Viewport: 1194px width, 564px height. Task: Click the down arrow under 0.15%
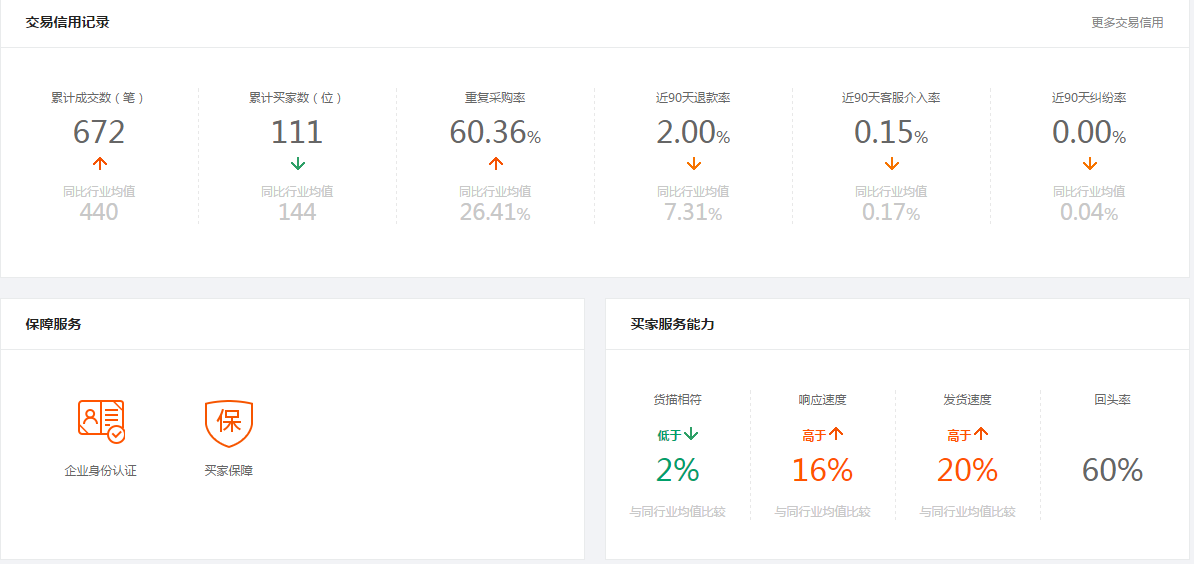[891, 164]
